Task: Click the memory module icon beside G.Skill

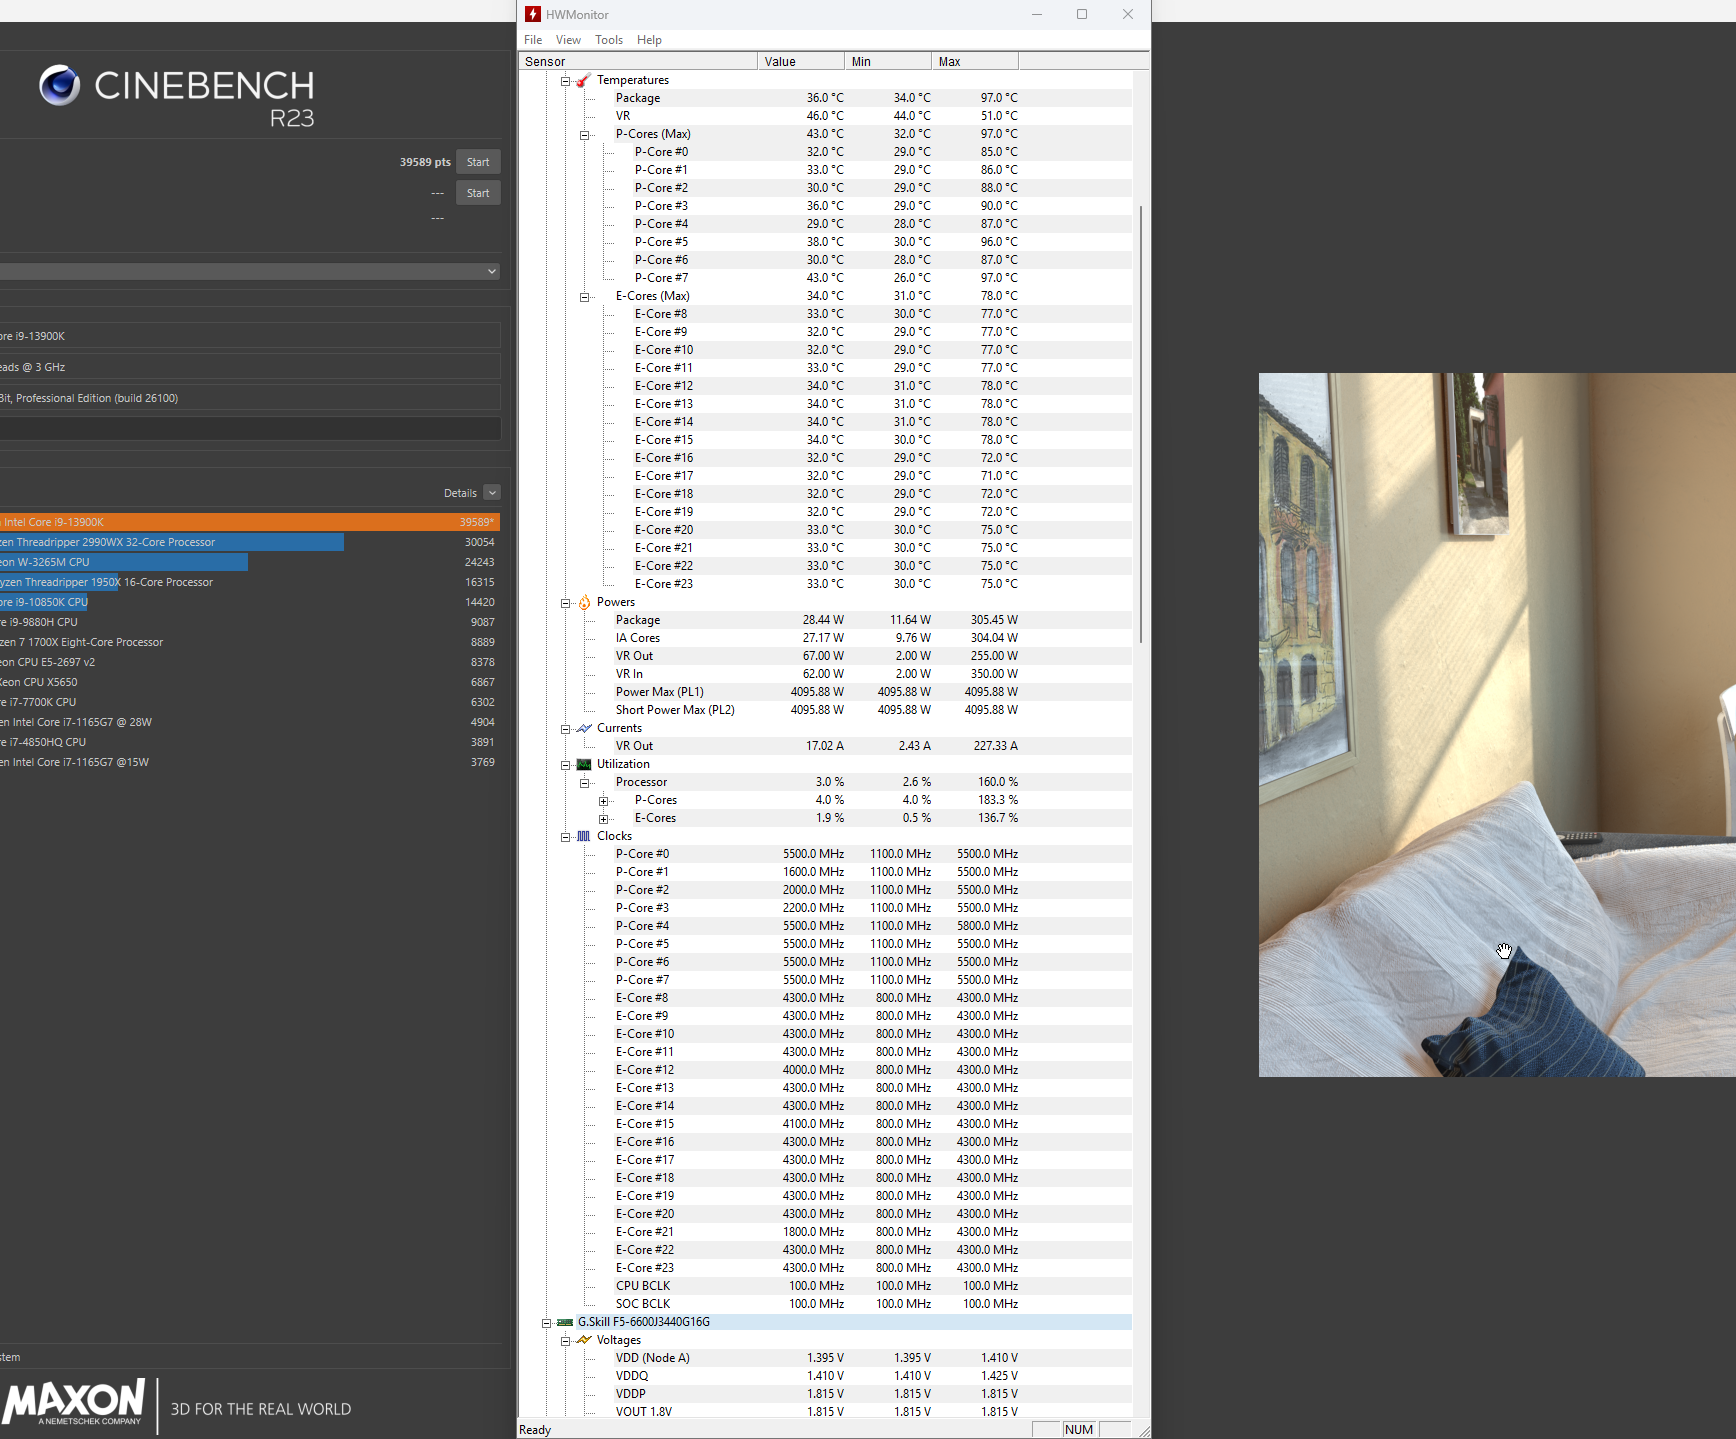Action: point(565,1322)
